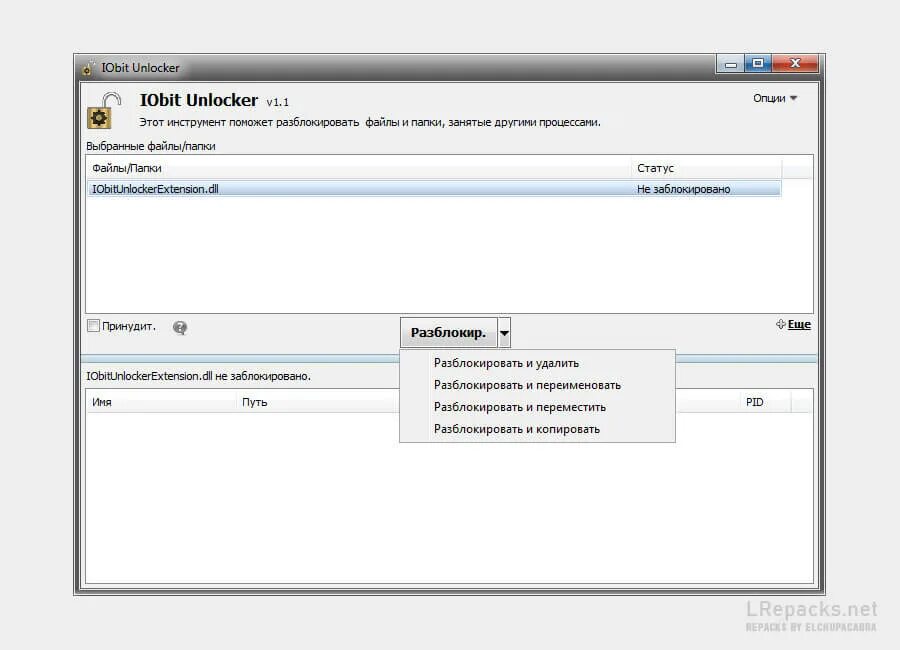
Task: Click the Еще link
Action: [x=799, y=324]
